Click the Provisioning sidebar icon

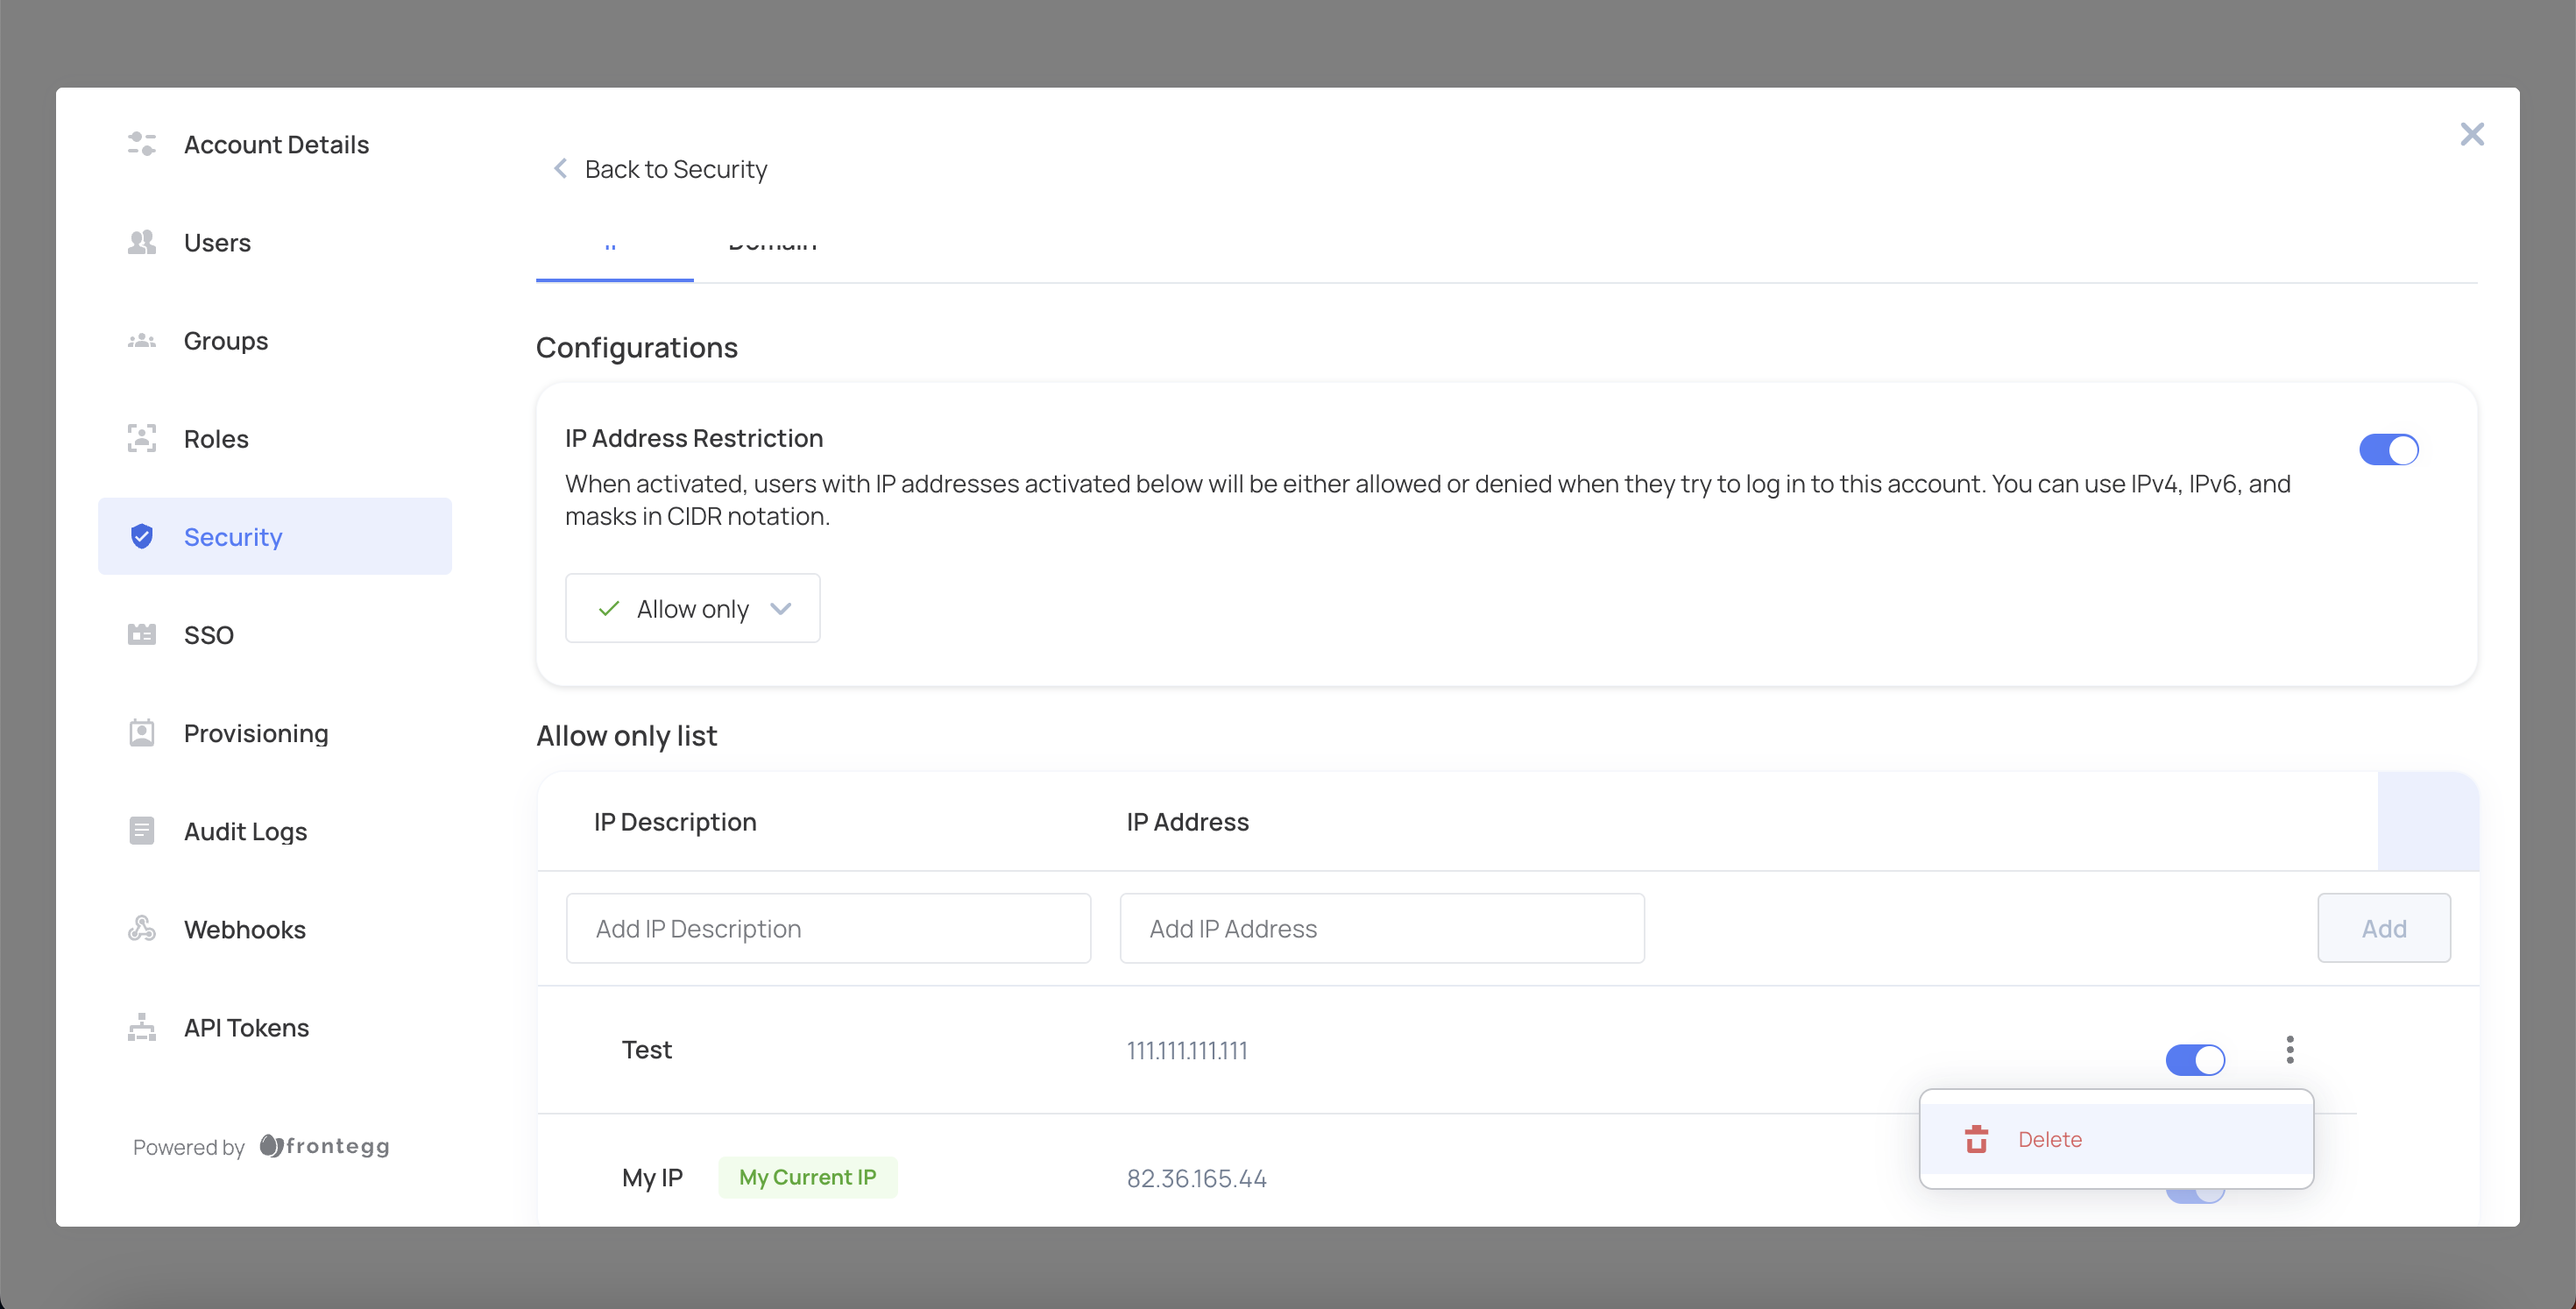coord(141,732)
